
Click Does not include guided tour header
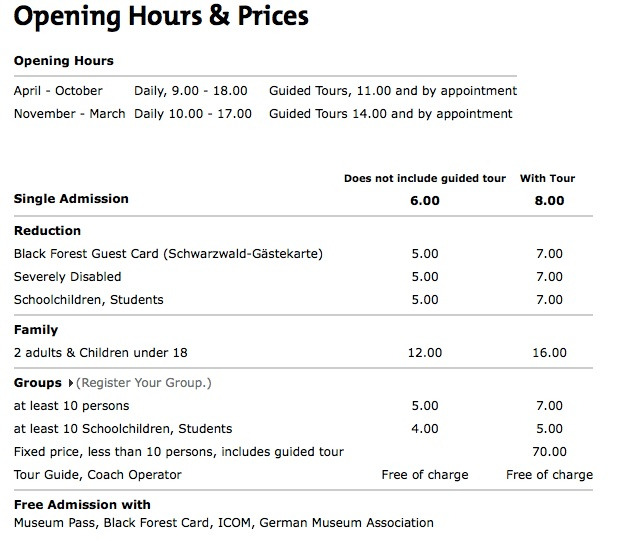(x=425, y=178)
